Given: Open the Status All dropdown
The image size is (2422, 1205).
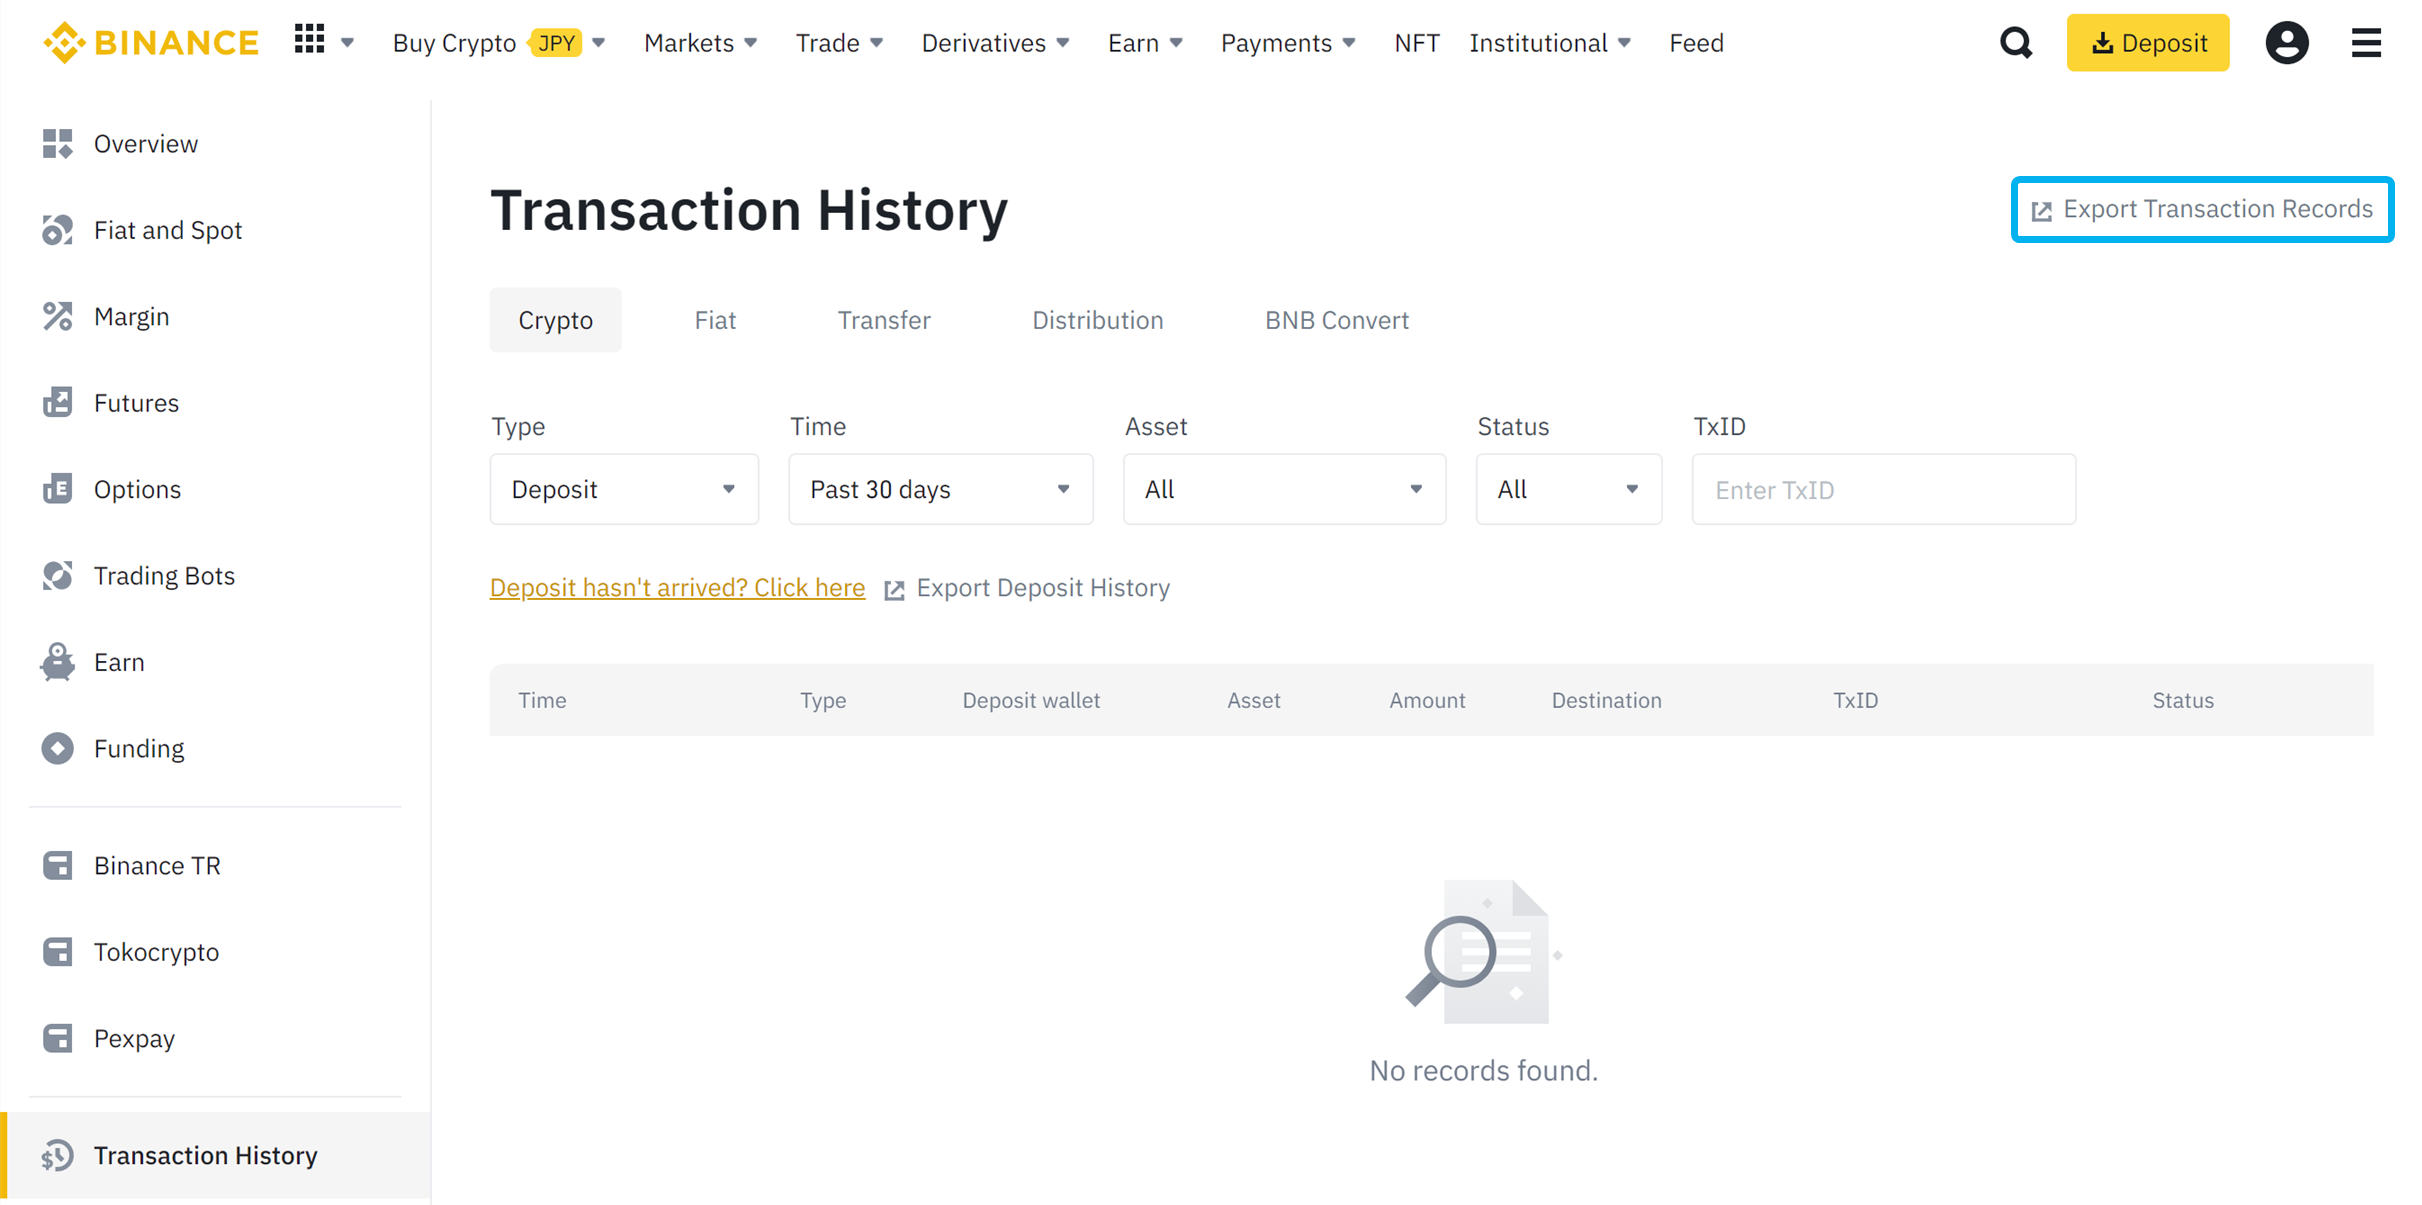Looking at the screenshot, I should [1569, 489].
